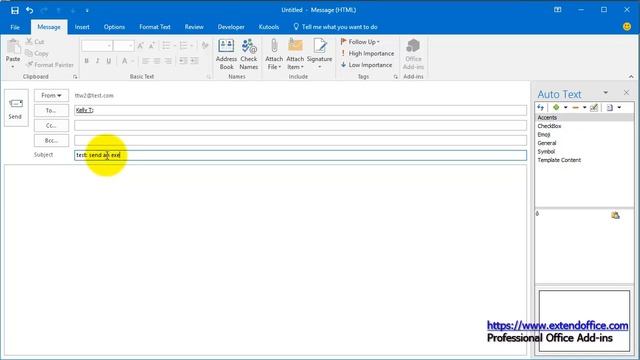Screen dimensions: 640x360
Task: Toggle Italic formatting
Action: click(98, 61)
